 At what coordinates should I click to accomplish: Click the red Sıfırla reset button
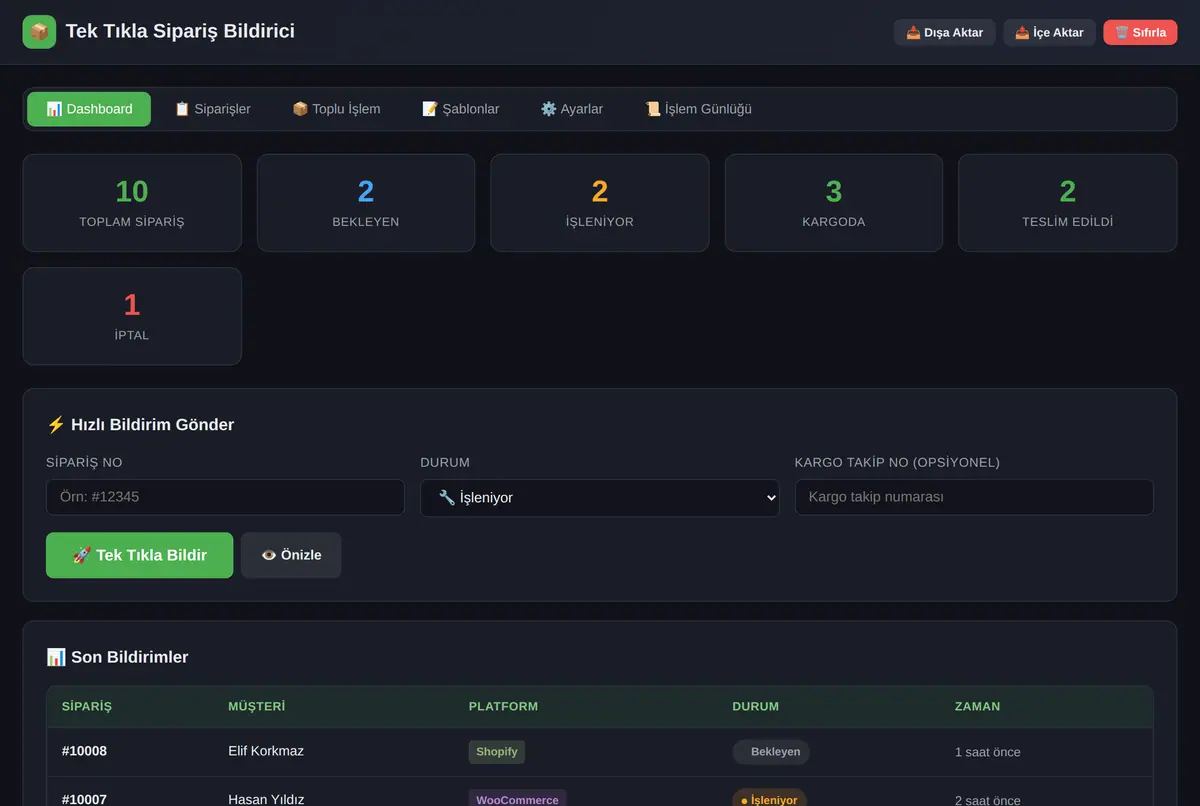click(1140, 32)
